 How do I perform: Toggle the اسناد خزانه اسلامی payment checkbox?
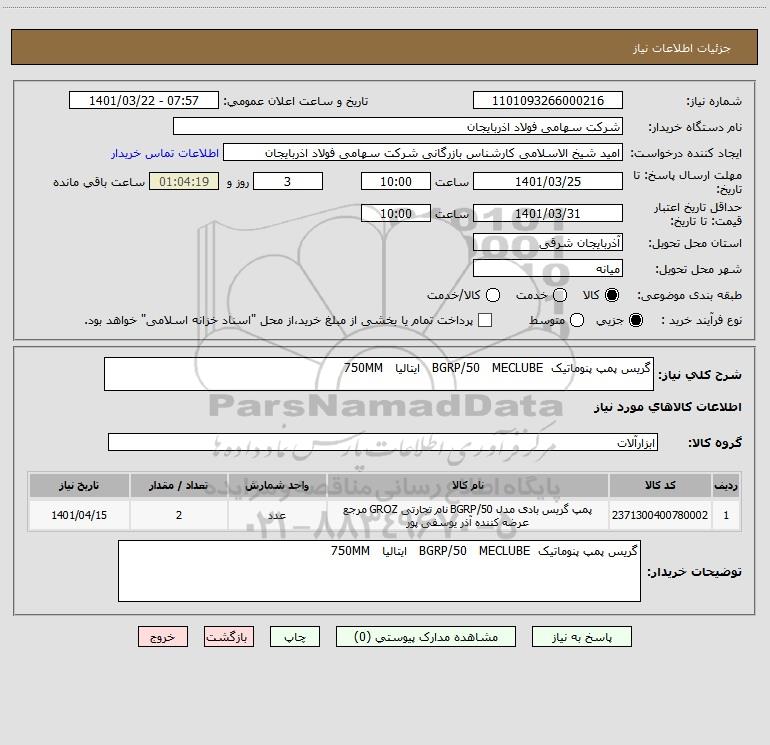[485, 320]
